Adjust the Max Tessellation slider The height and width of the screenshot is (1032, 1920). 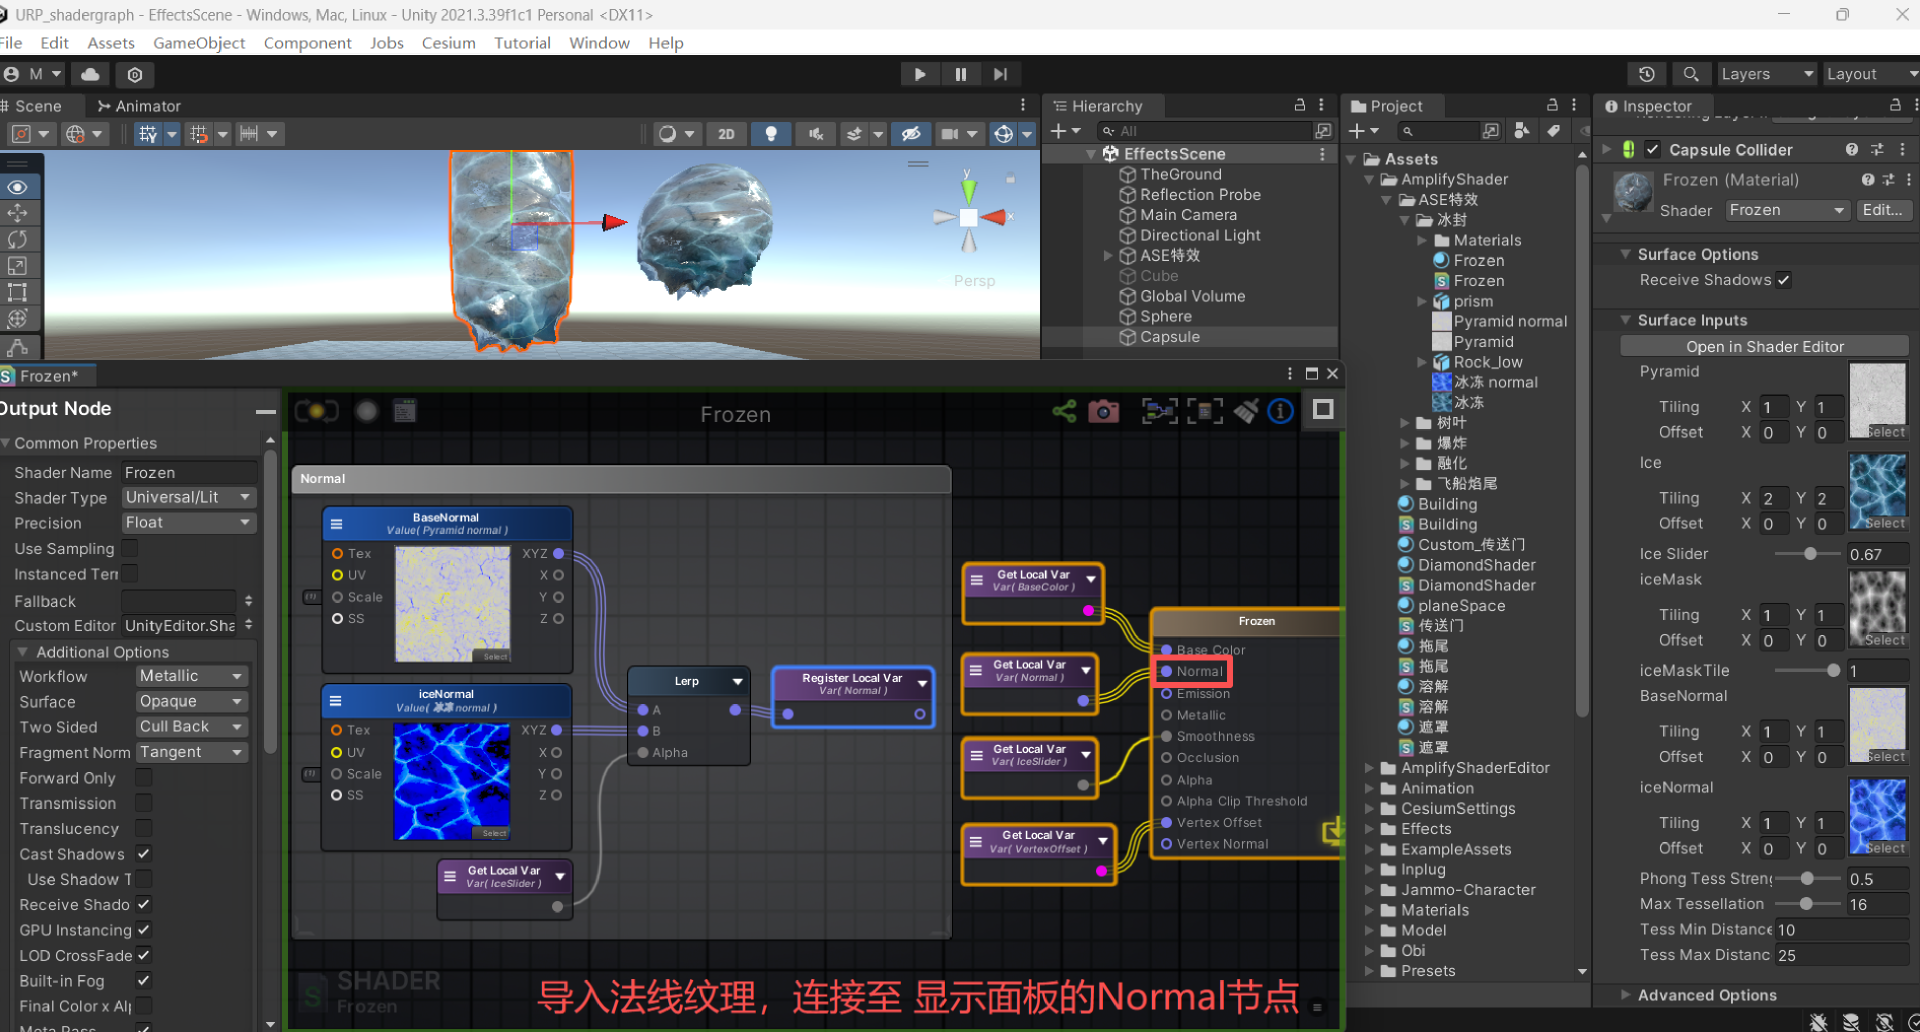click(1806, 904)
